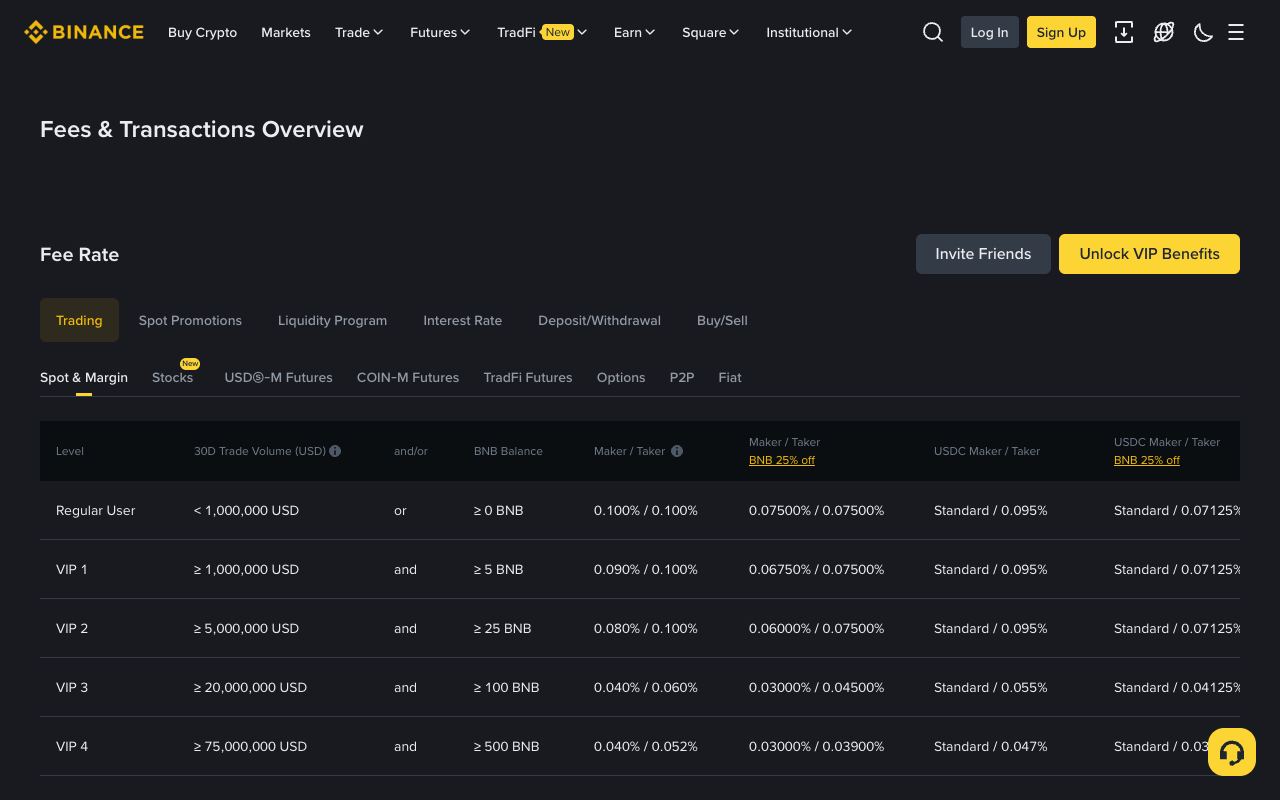Switch to Spot Promotions tab
The width and height of the screenshot is (1280, 800).
point(190,320)
